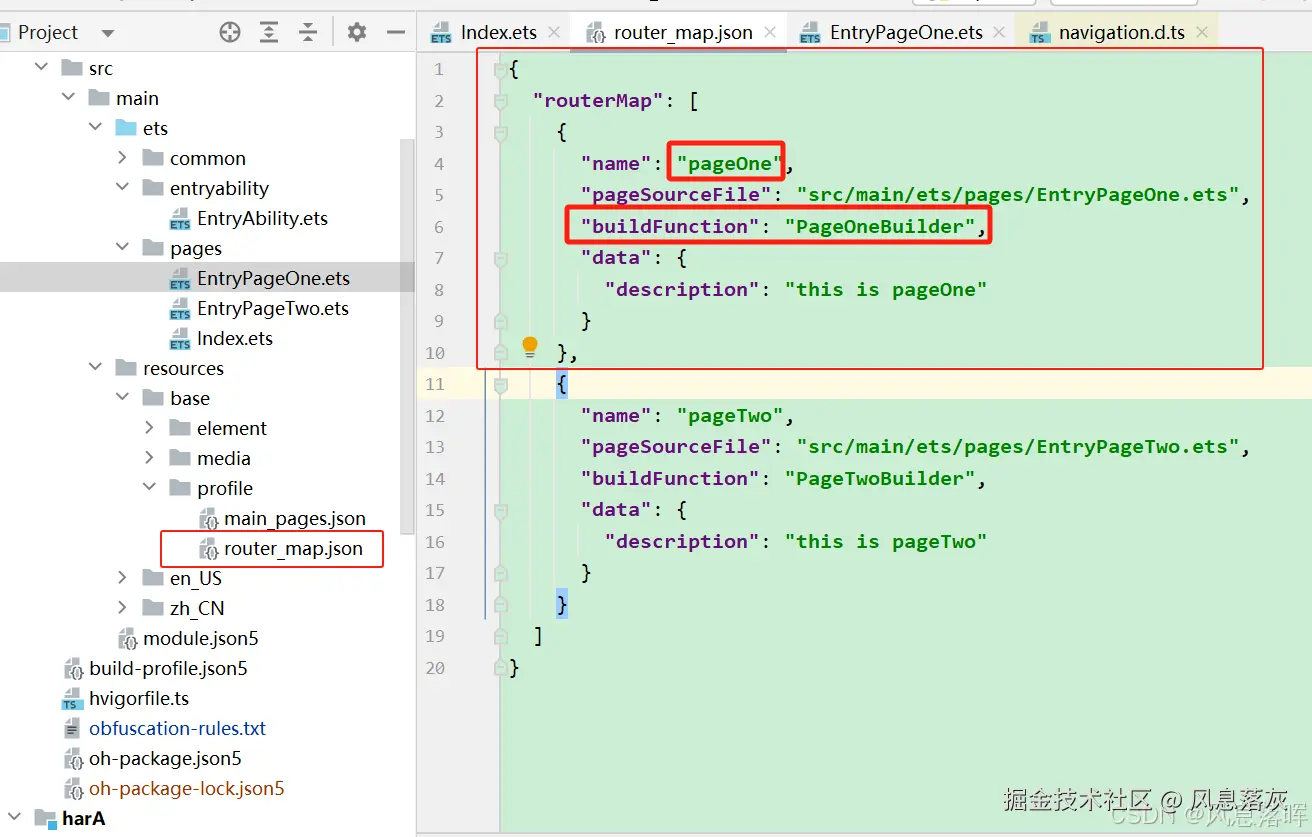Close the router_map.json tab
The image size is (1312, 837).
click(770, 32)
